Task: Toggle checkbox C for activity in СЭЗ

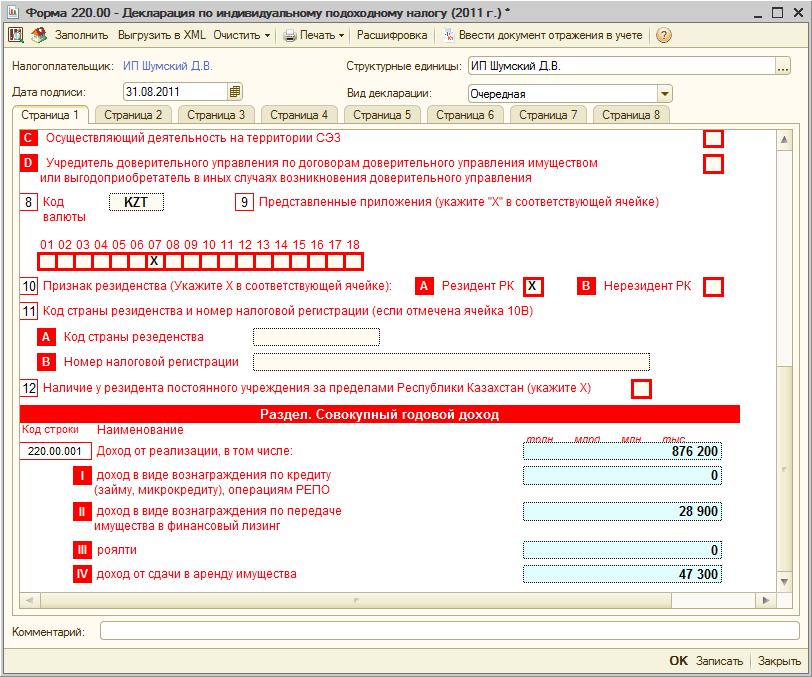Action: (713, 139)
